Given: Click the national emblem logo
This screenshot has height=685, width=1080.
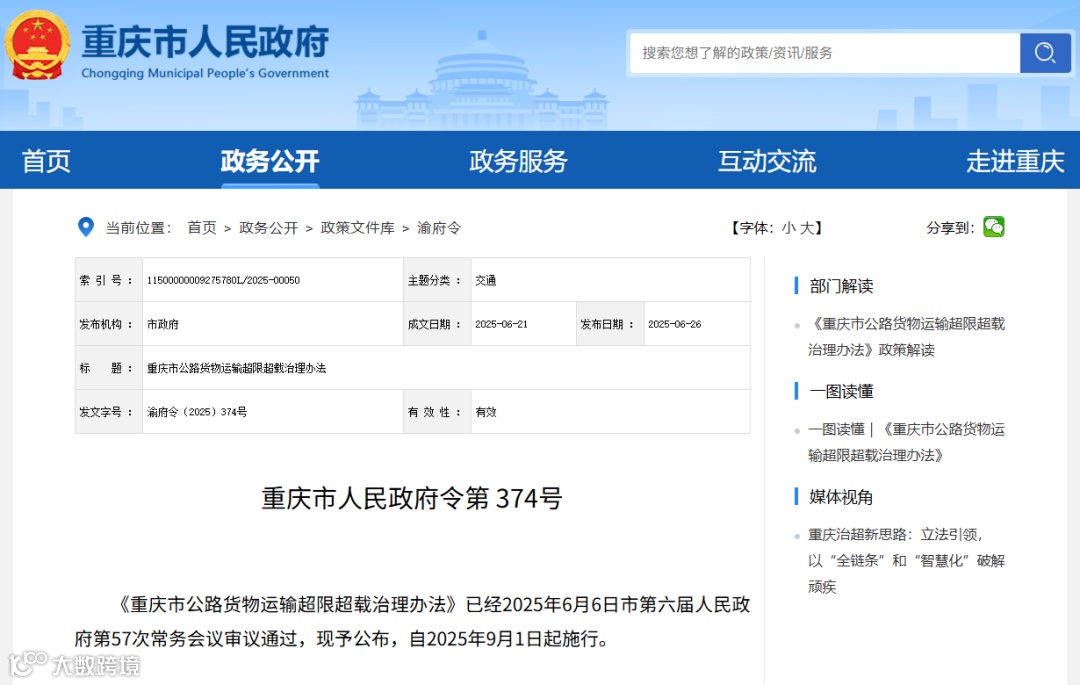Looking at the screenshot, I should [x=37, y=45].
